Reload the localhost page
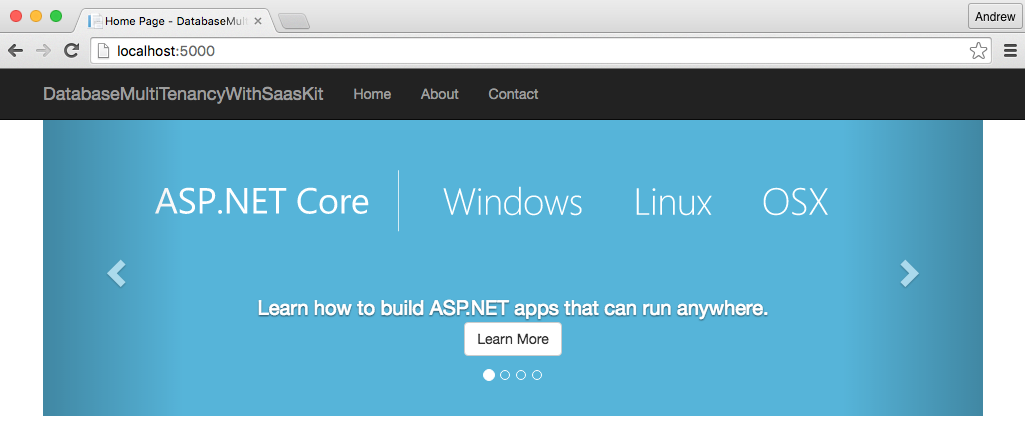The width and height of the screenshot is (1025, 429). [71, 50]
